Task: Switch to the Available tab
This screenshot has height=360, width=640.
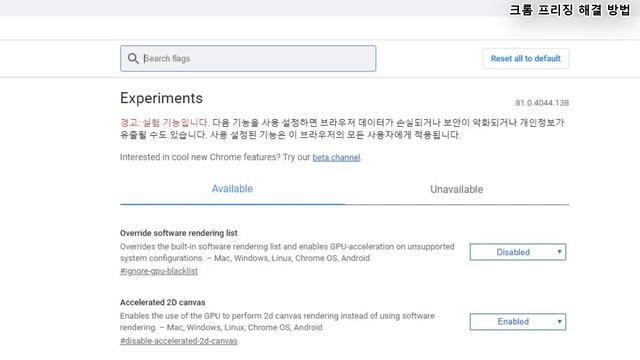Action: click(232, 189)
